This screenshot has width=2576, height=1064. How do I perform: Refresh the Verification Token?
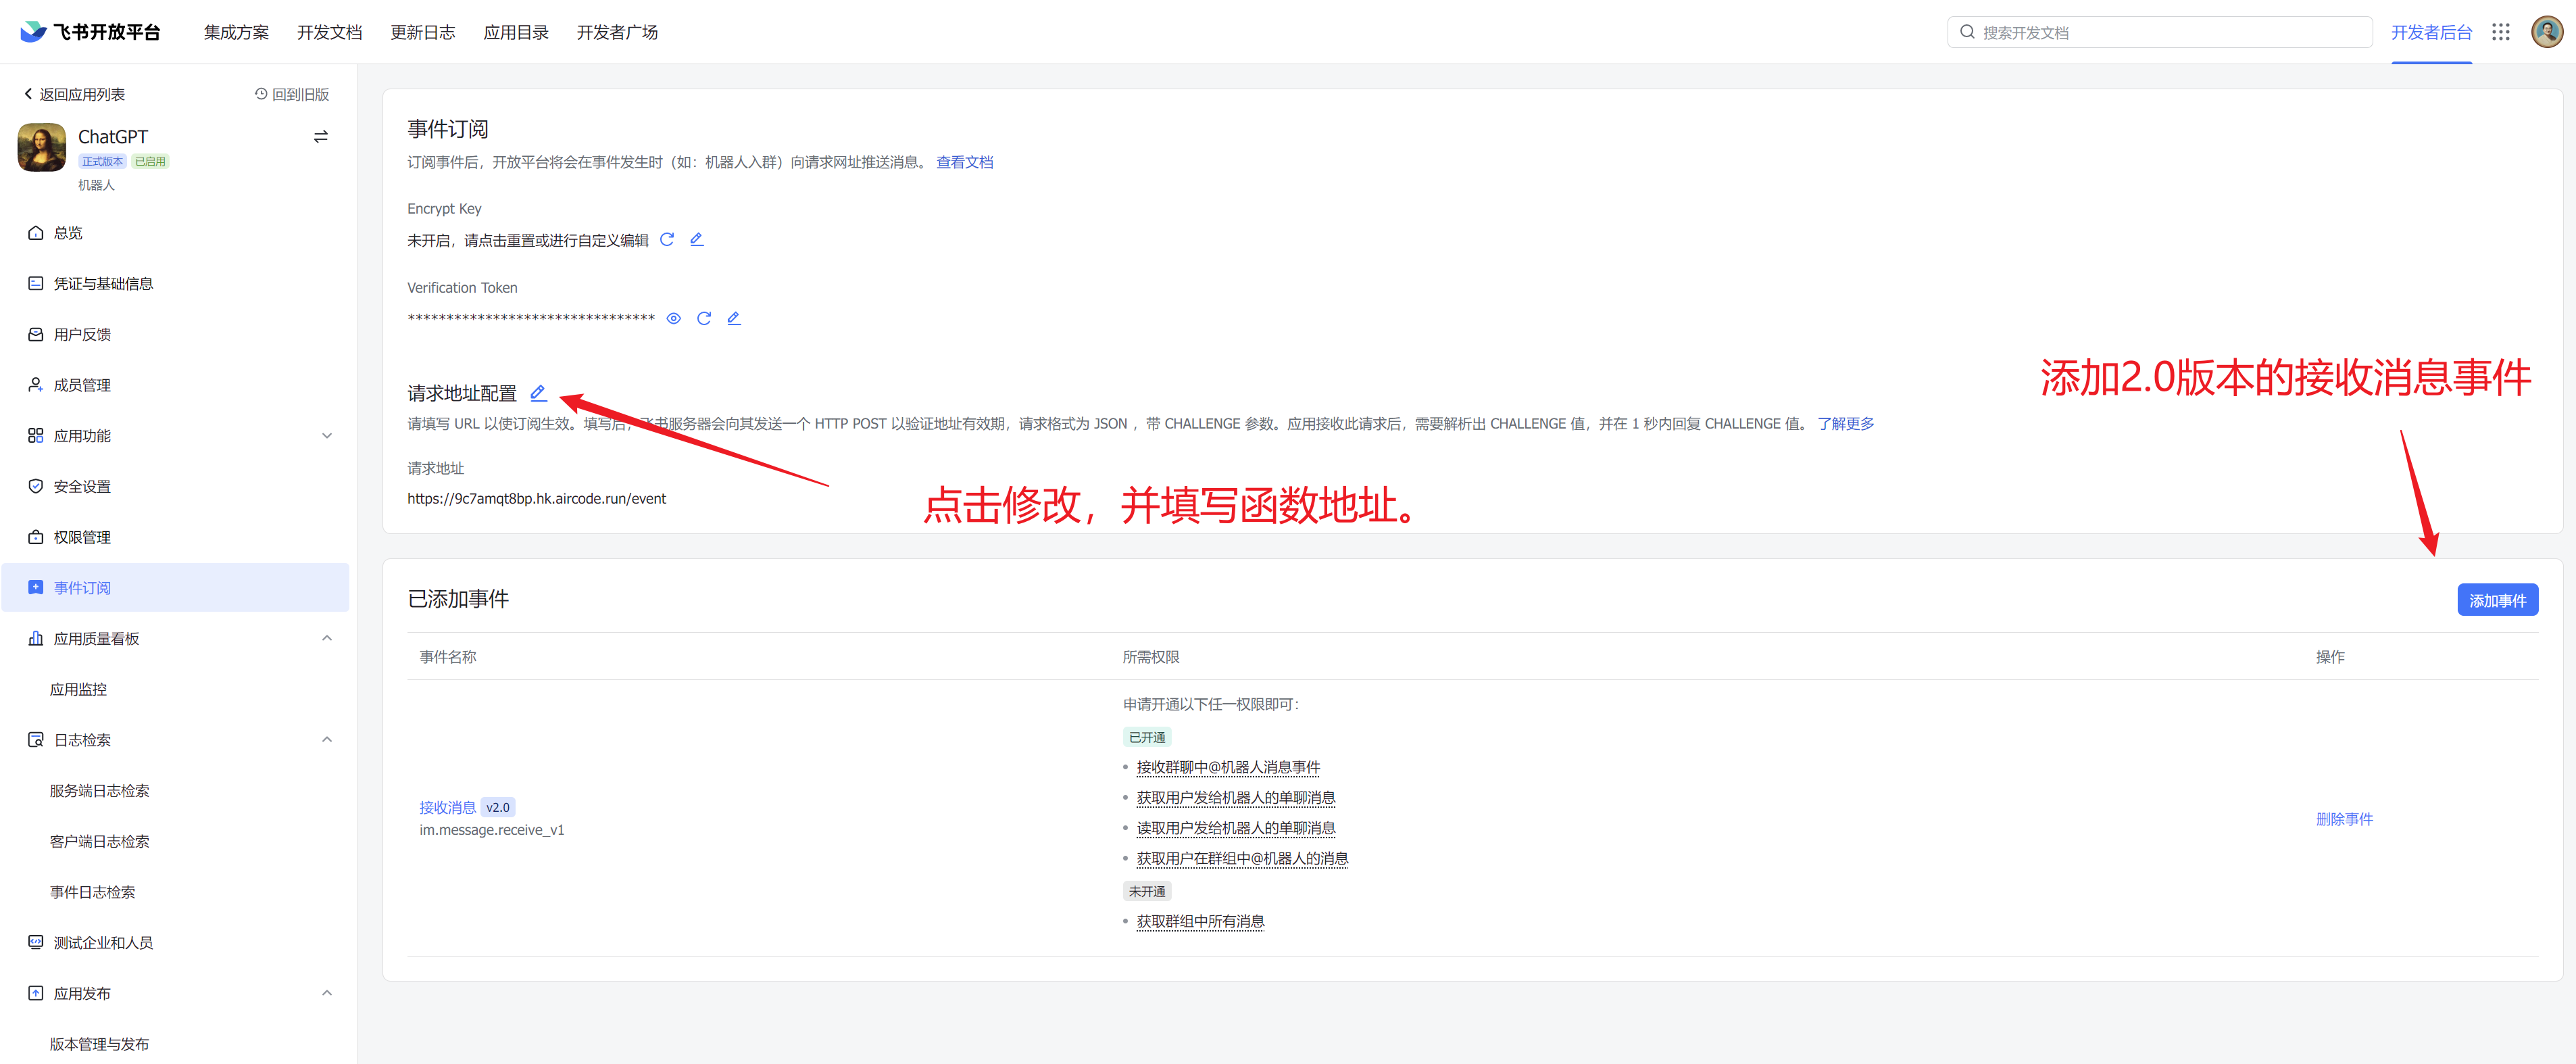[704, 318]
